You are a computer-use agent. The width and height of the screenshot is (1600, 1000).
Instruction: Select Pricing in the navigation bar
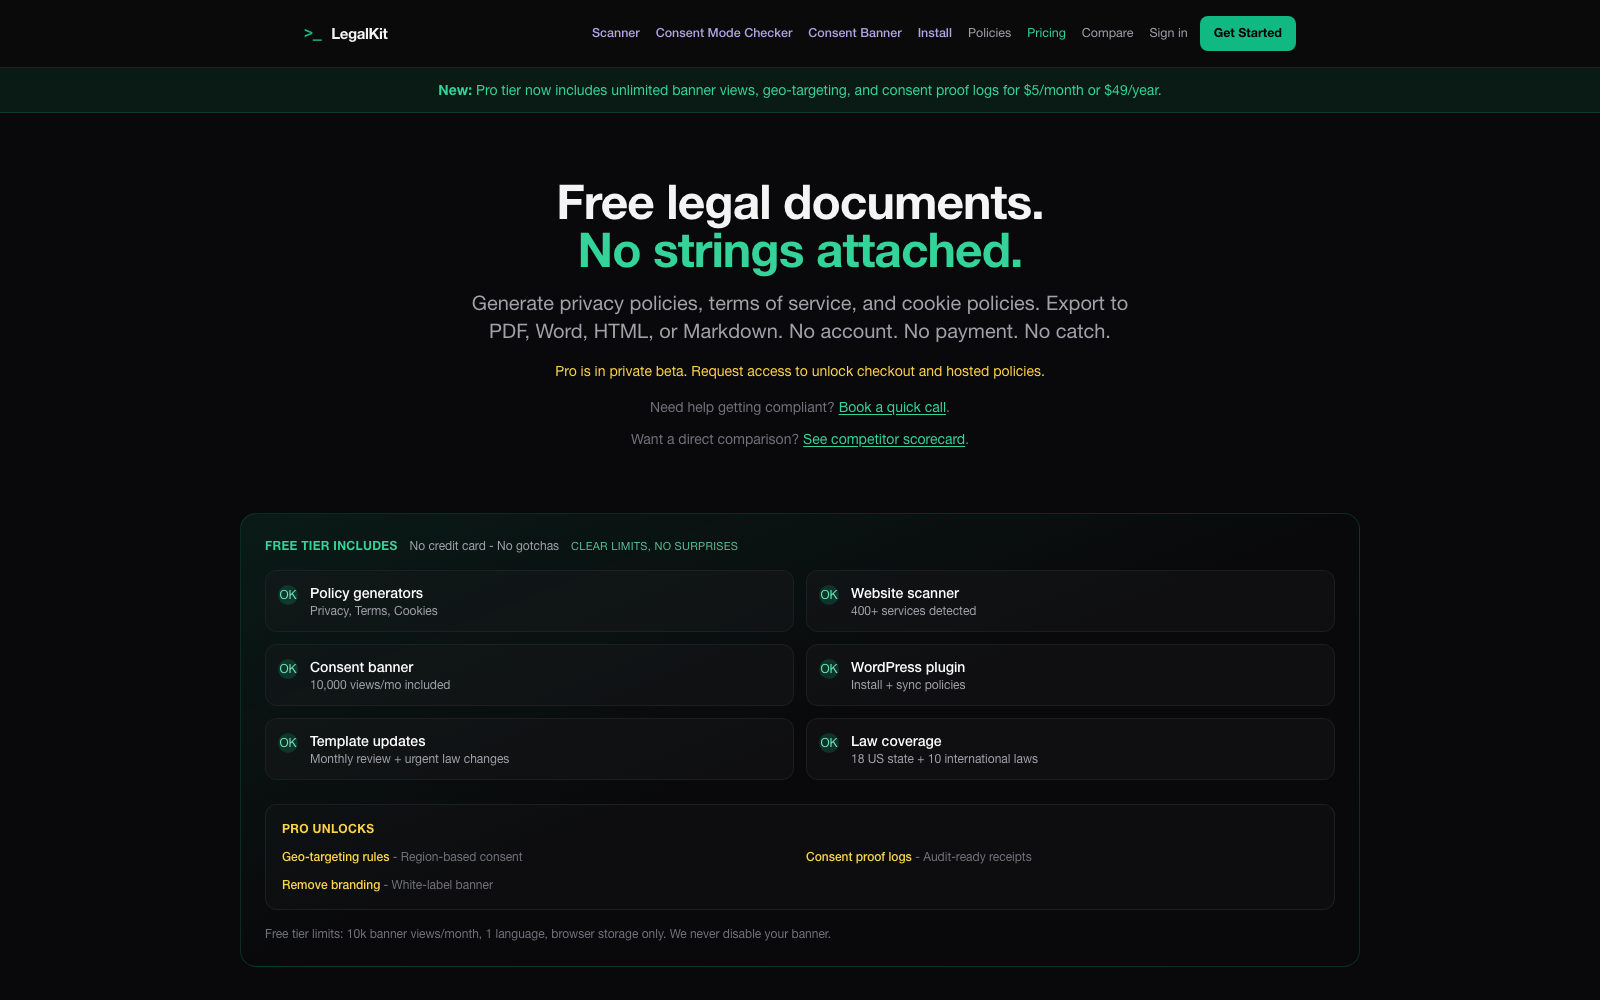coord(1046,32)
